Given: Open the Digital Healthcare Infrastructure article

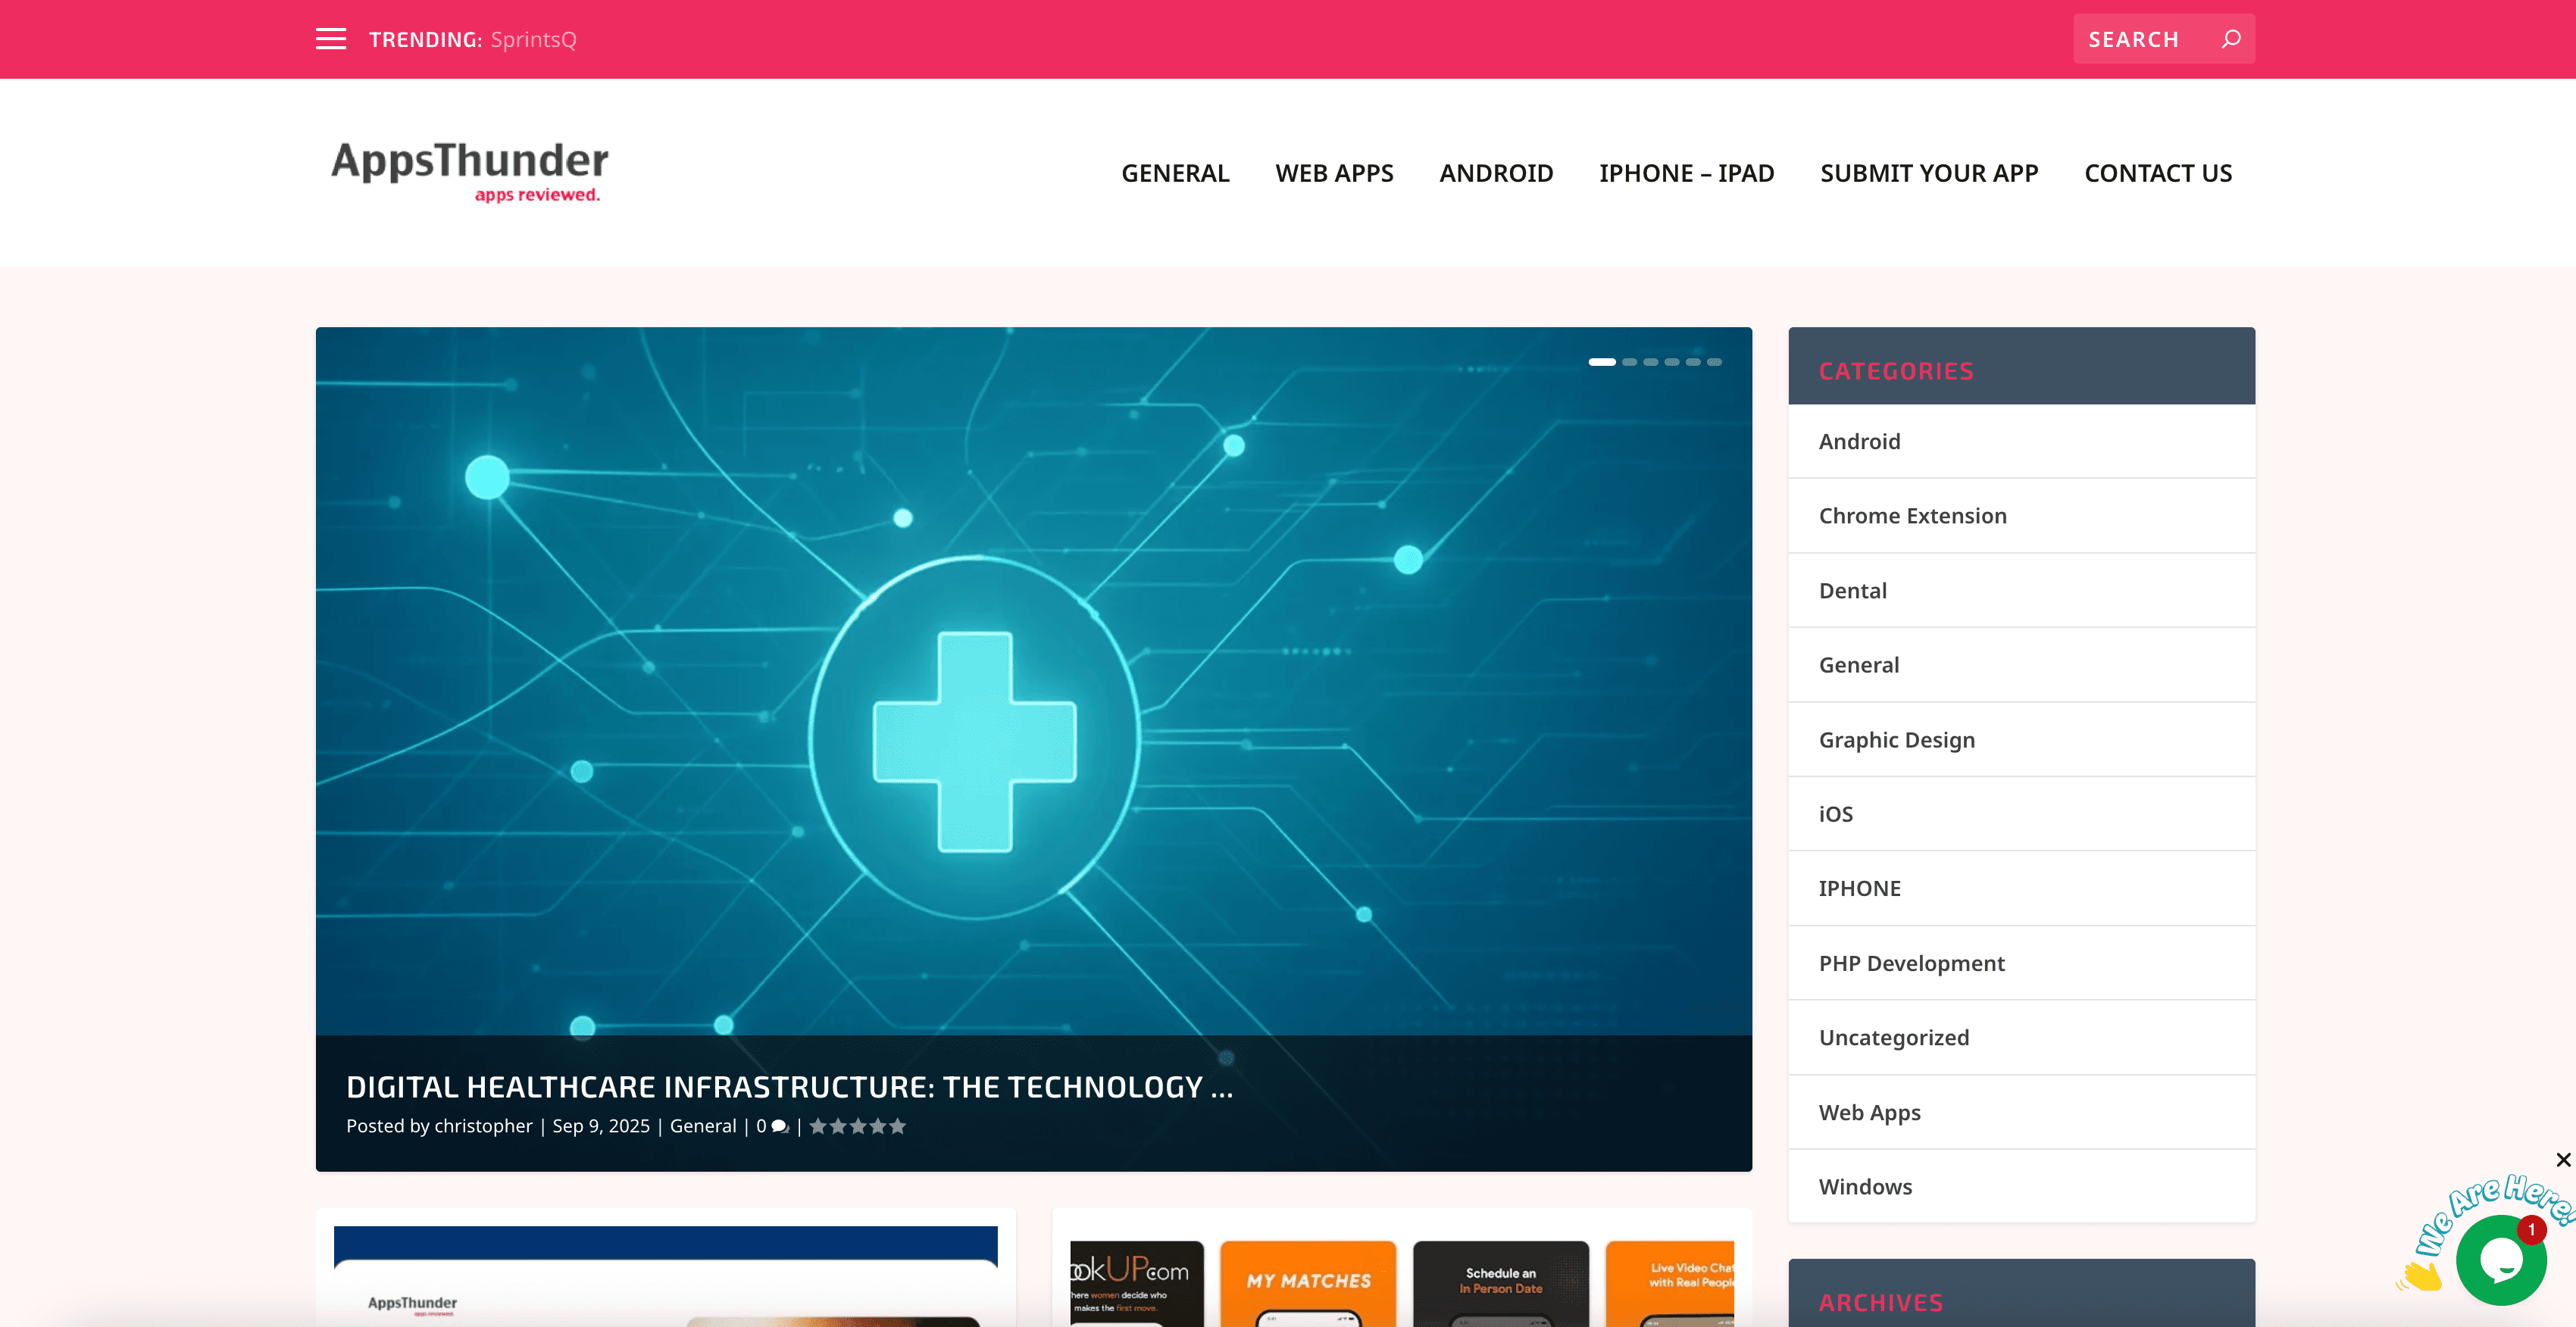Looking at the screenshot, I should [789, 1087].
